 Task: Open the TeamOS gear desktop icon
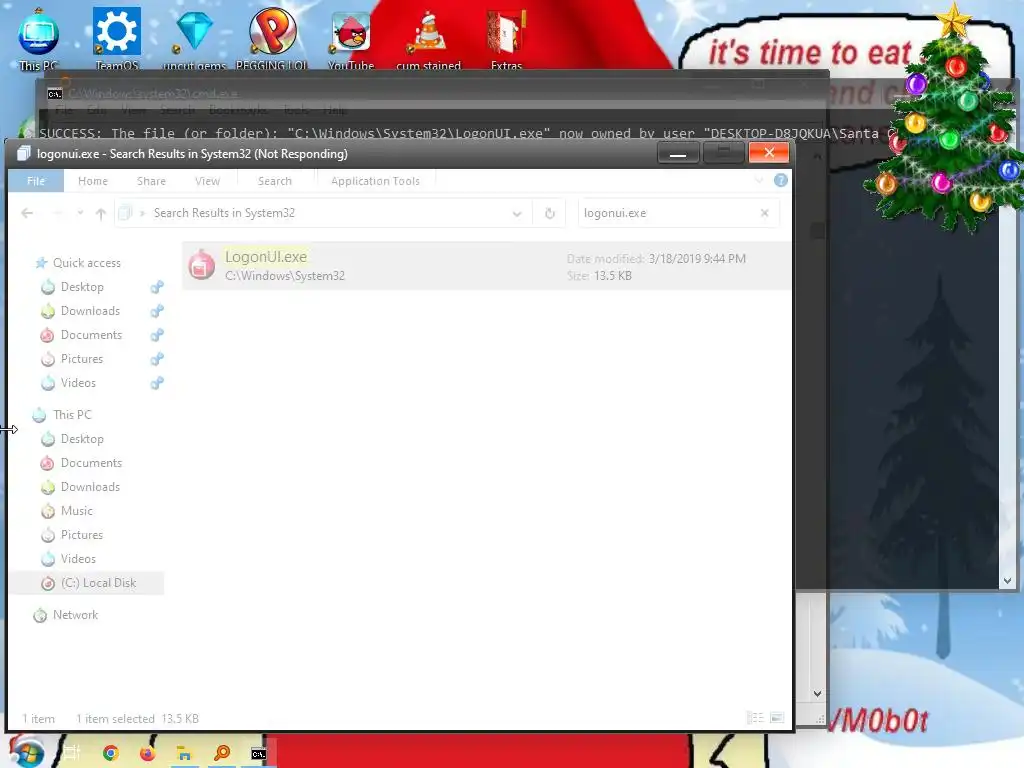pos(116,38)
